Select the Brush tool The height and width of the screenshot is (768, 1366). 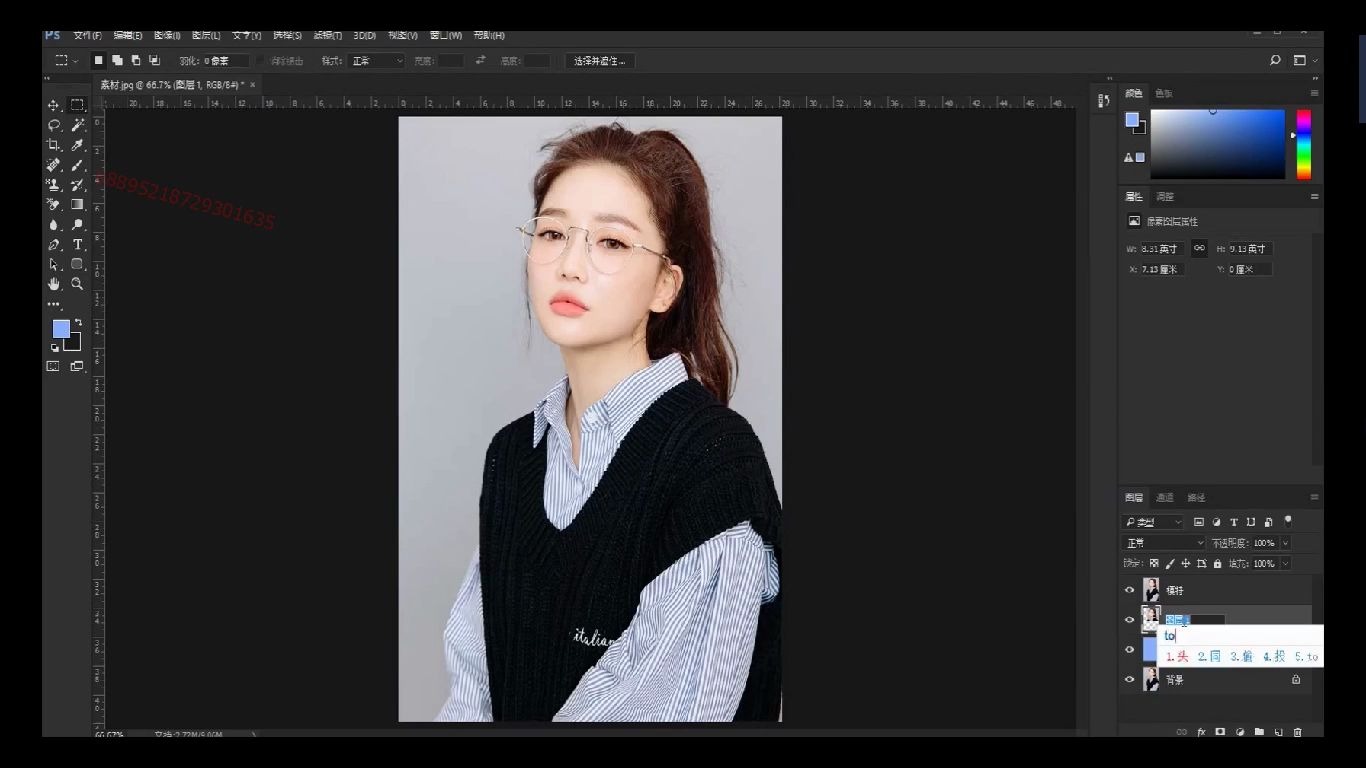[x=77, y=165]
